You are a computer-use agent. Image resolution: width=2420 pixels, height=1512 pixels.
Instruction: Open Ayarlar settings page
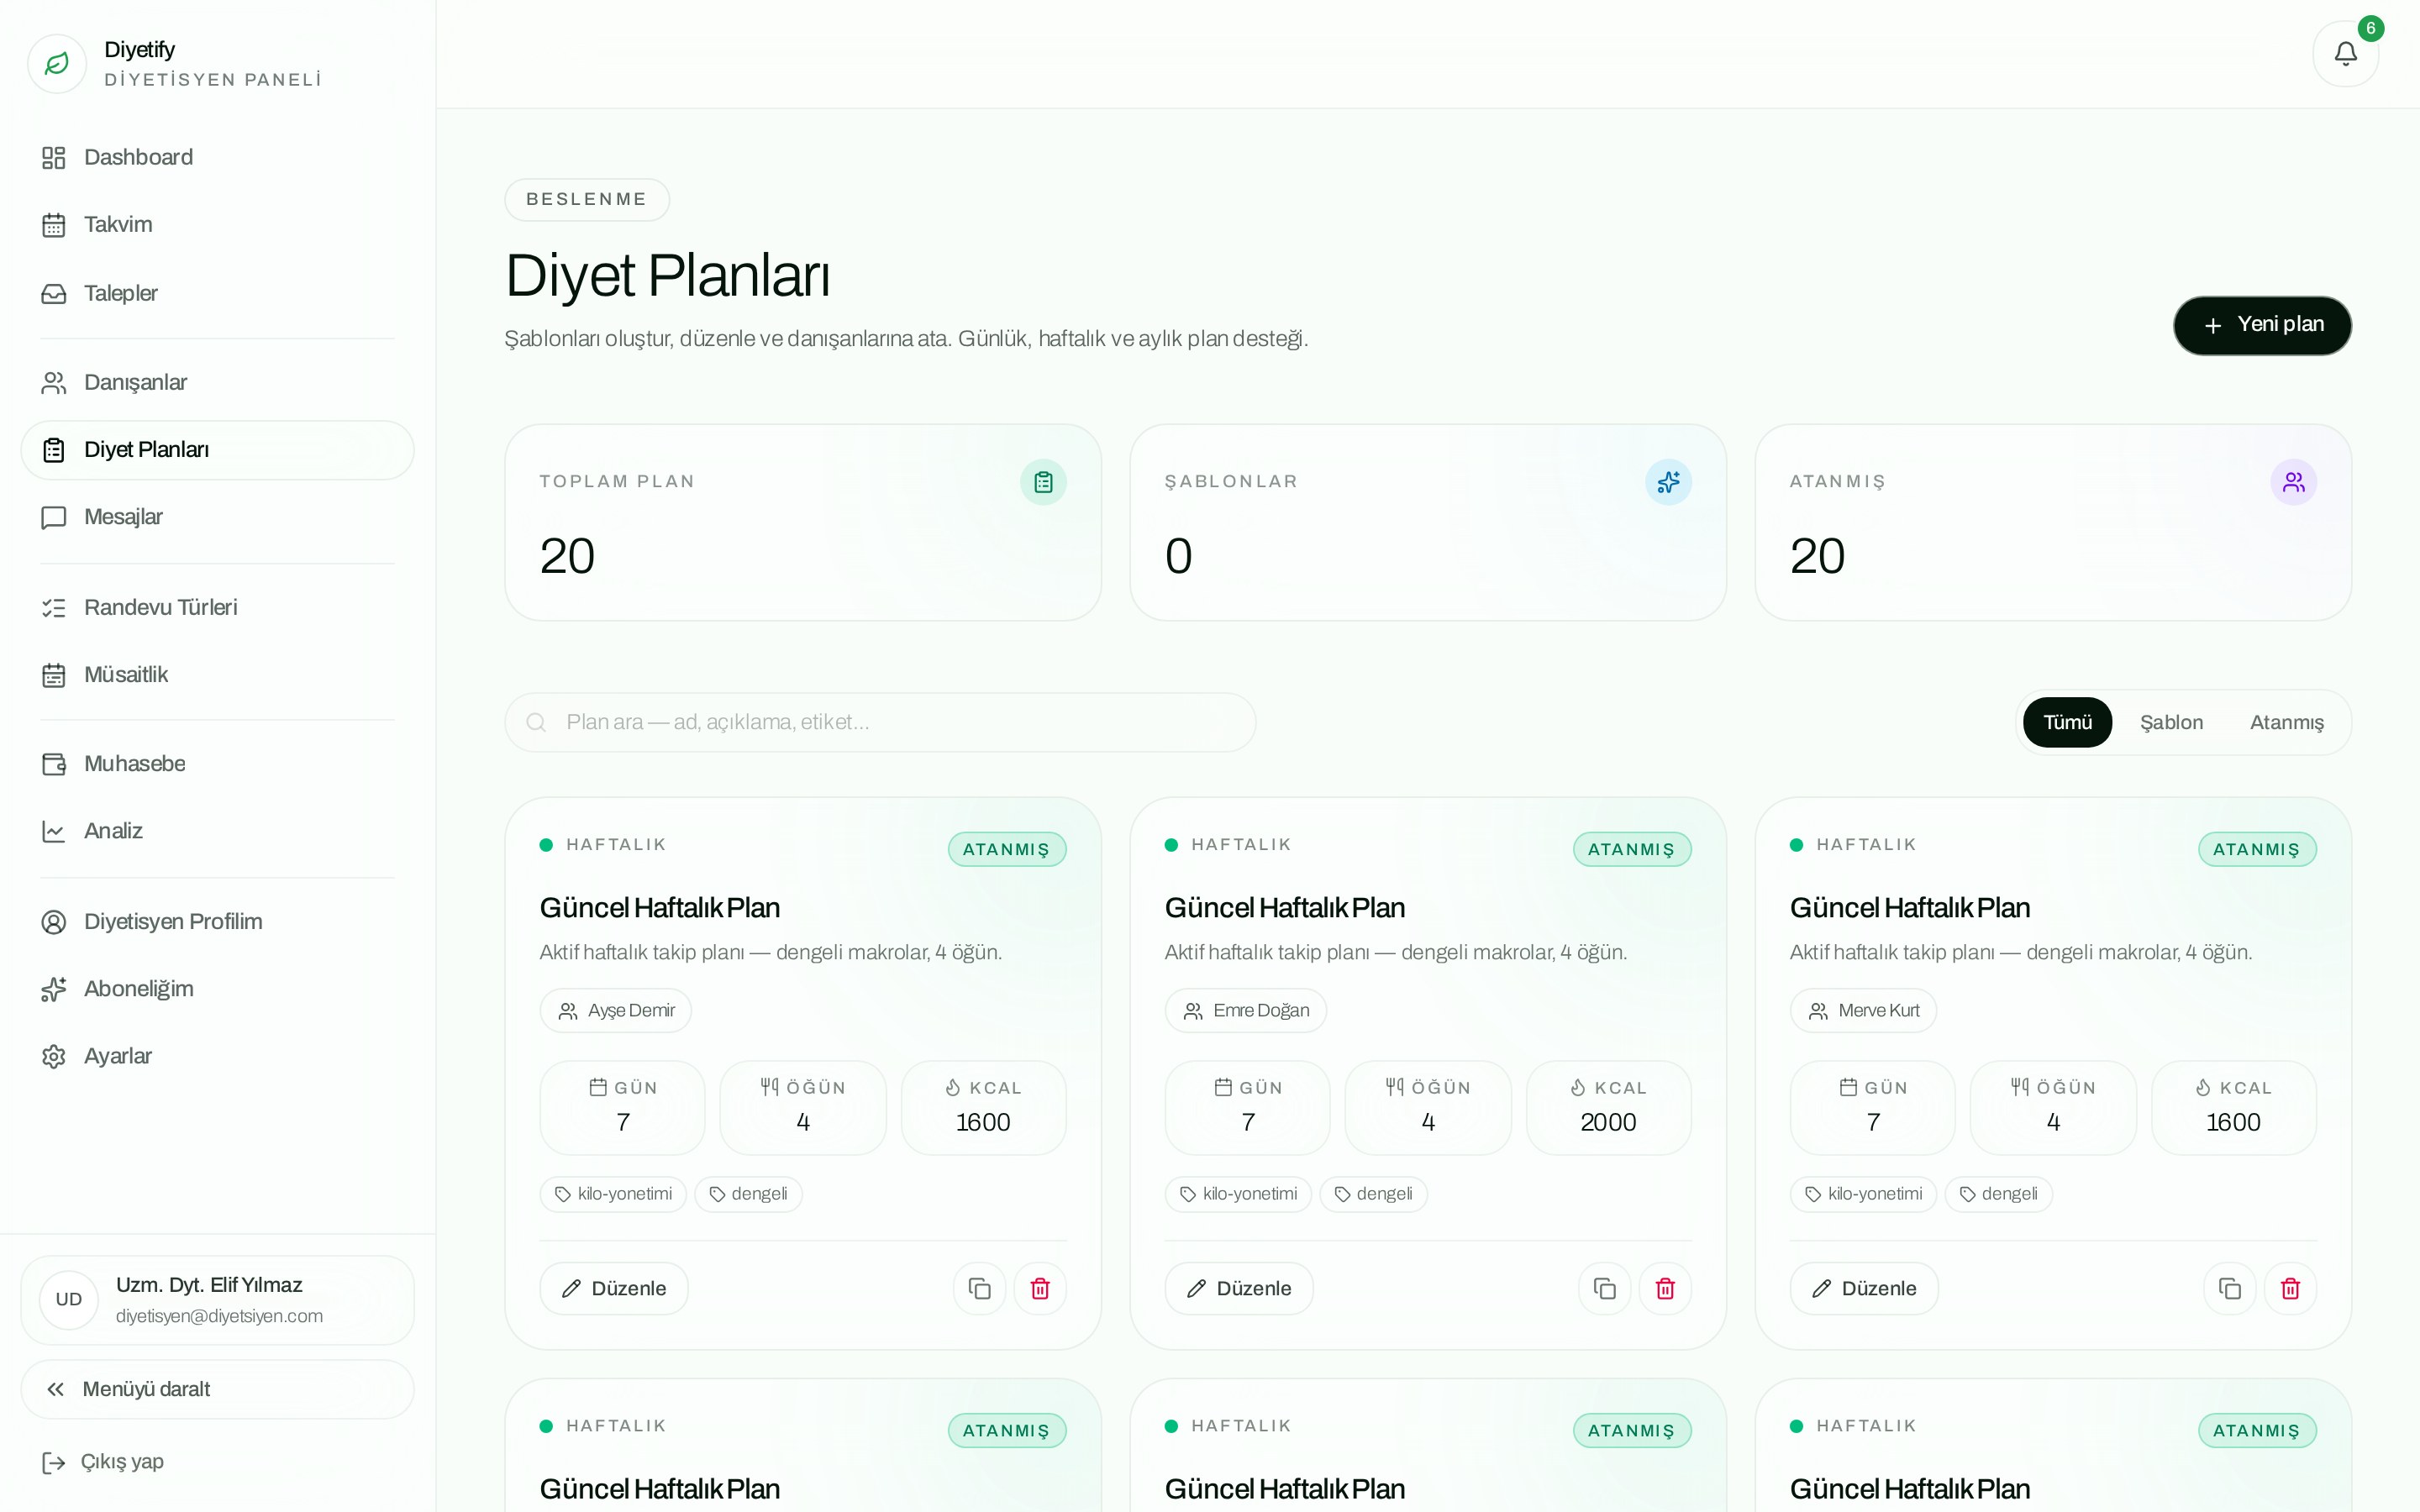pyautogui.click(x=217, y=1056)
